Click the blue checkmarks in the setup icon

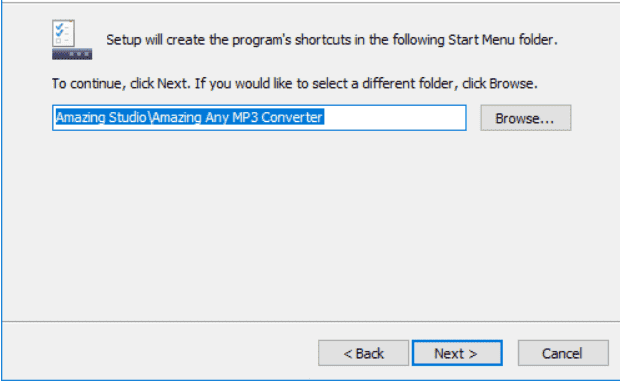[59, 30]
